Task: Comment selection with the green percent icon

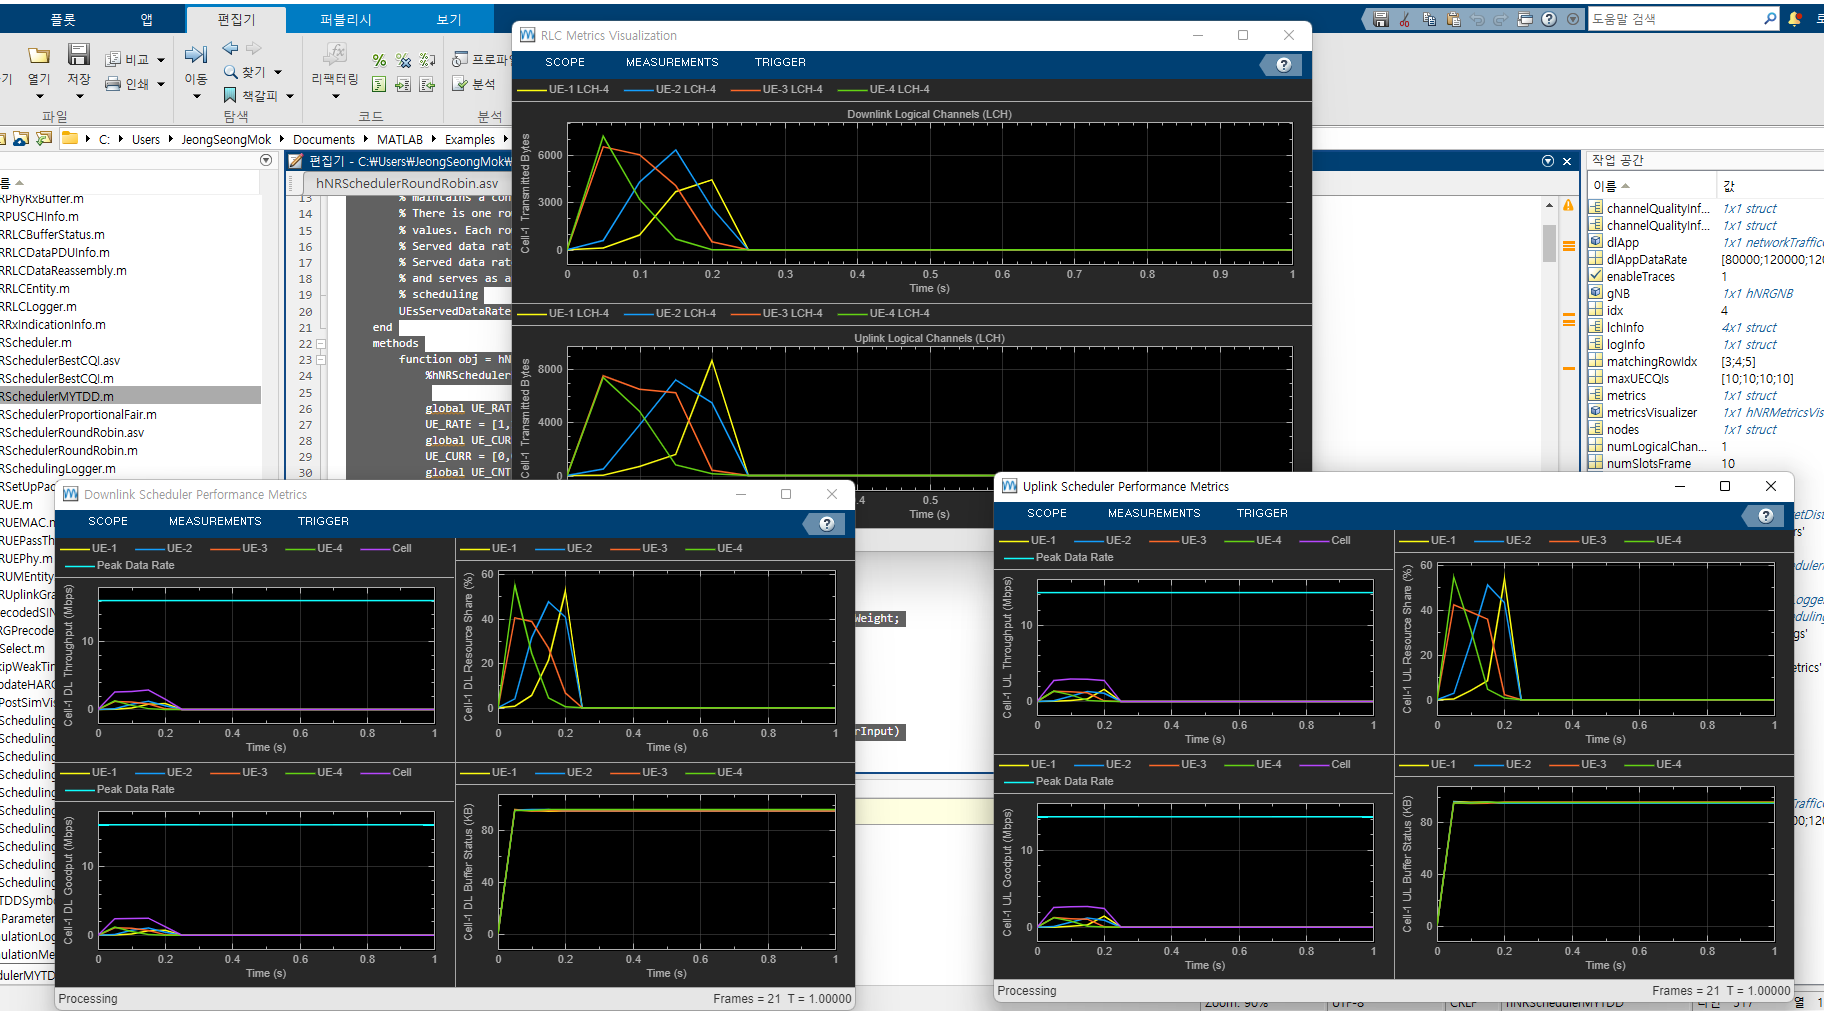Action: point(379,61)
